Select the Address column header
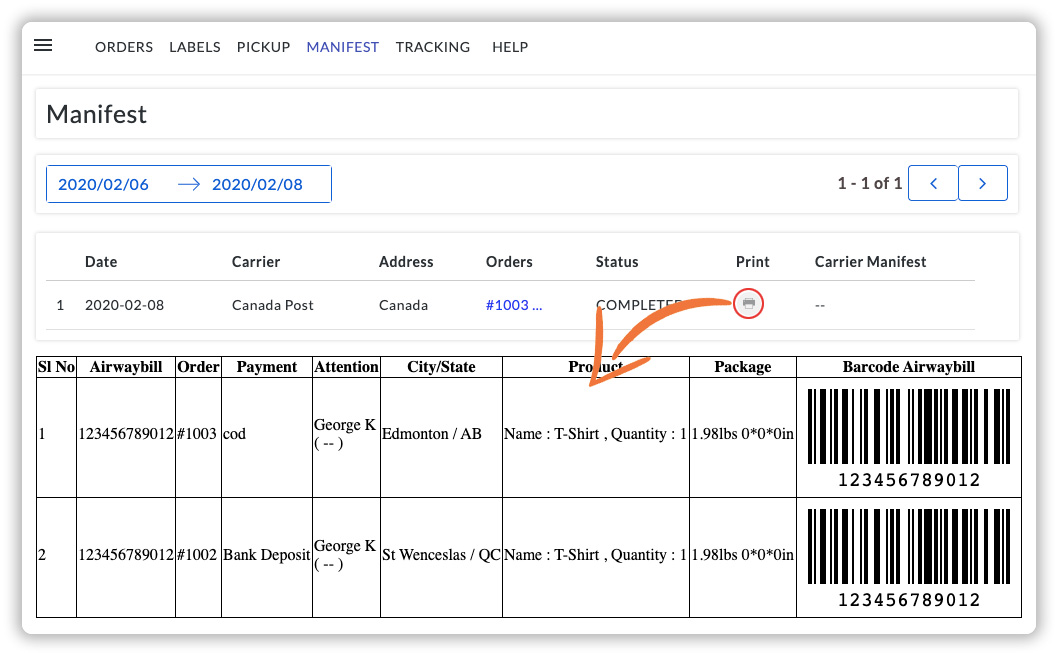 click(406, 262)
